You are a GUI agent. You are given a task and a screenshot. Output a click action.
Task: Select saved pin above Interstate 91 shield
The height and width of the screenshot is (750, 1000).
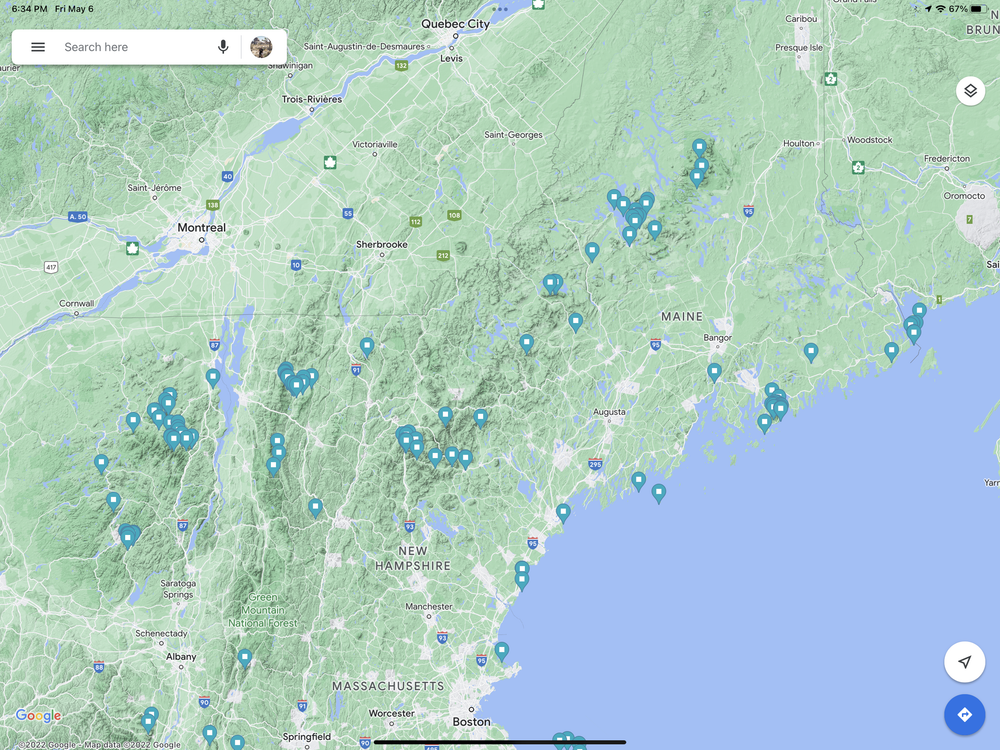[367, 347]
